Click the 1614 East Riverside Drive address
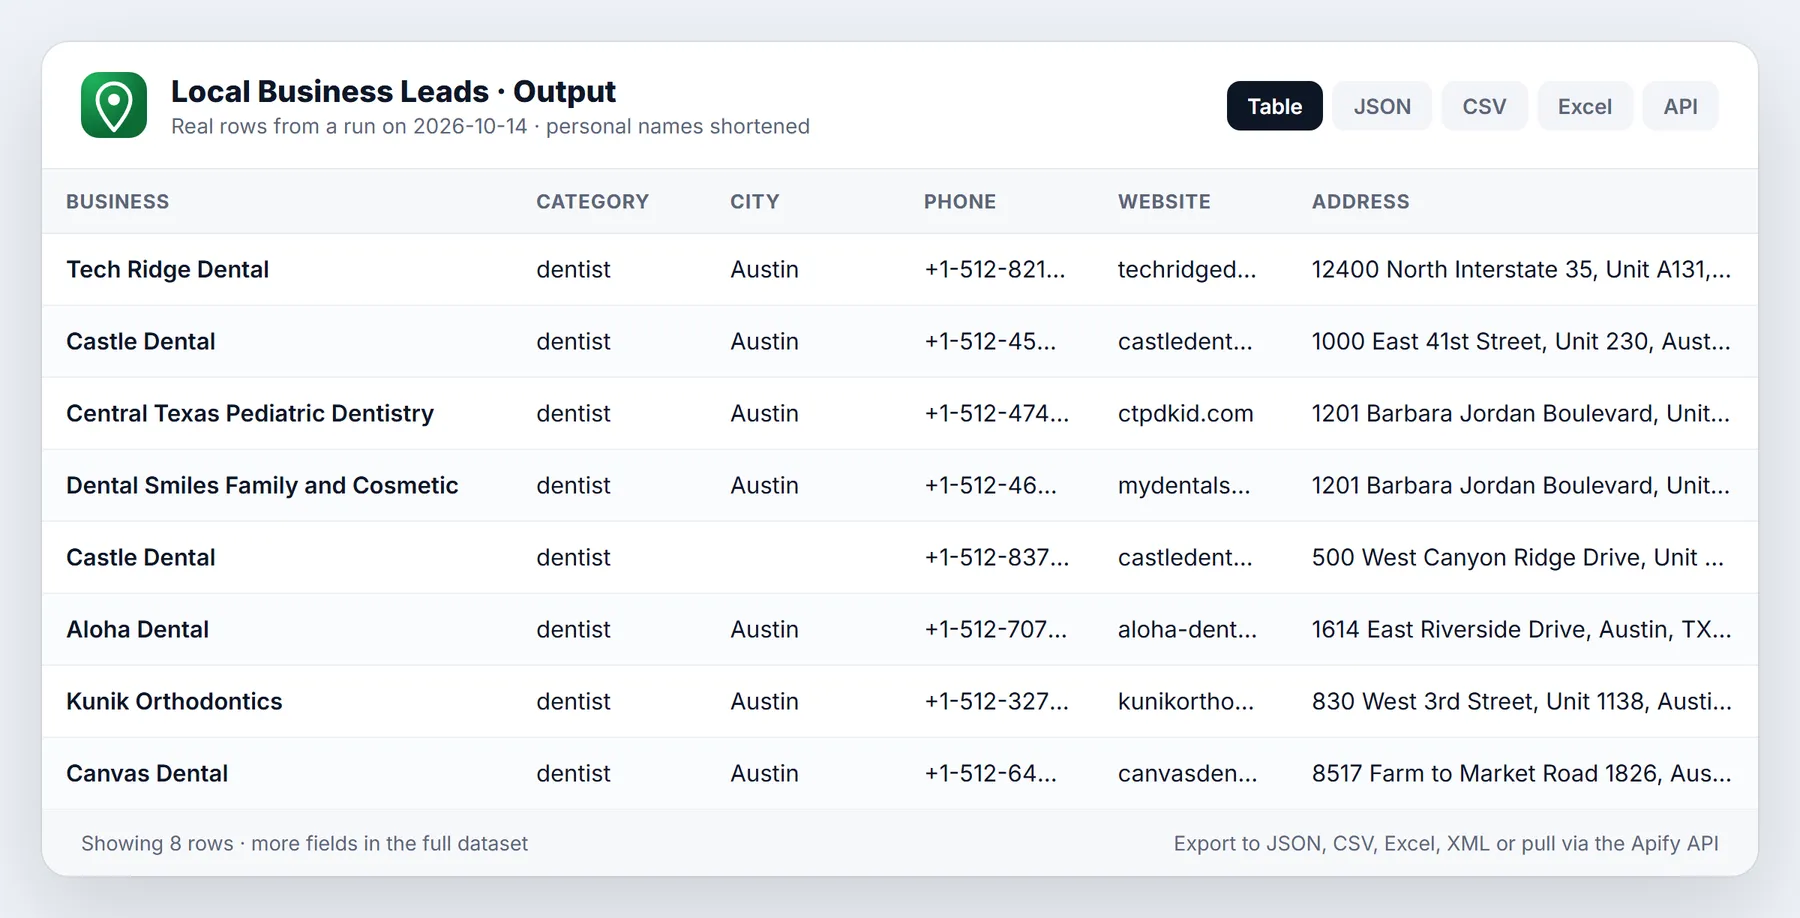This screenshot has width=1800, height=918. [1521, 630]
